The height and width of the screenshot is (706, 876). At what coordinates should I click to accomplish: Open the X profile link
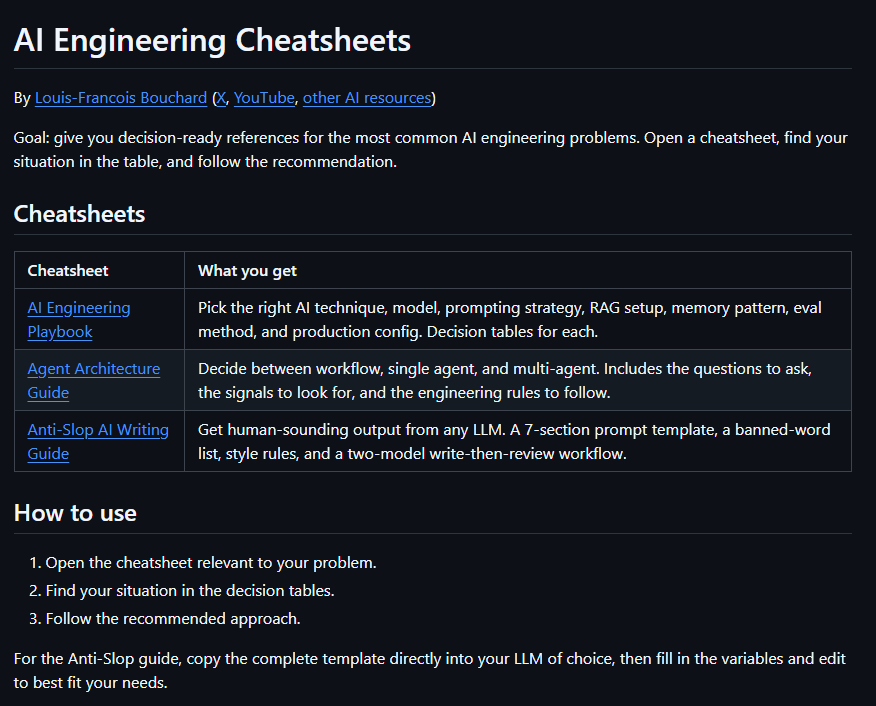(221, 98)
